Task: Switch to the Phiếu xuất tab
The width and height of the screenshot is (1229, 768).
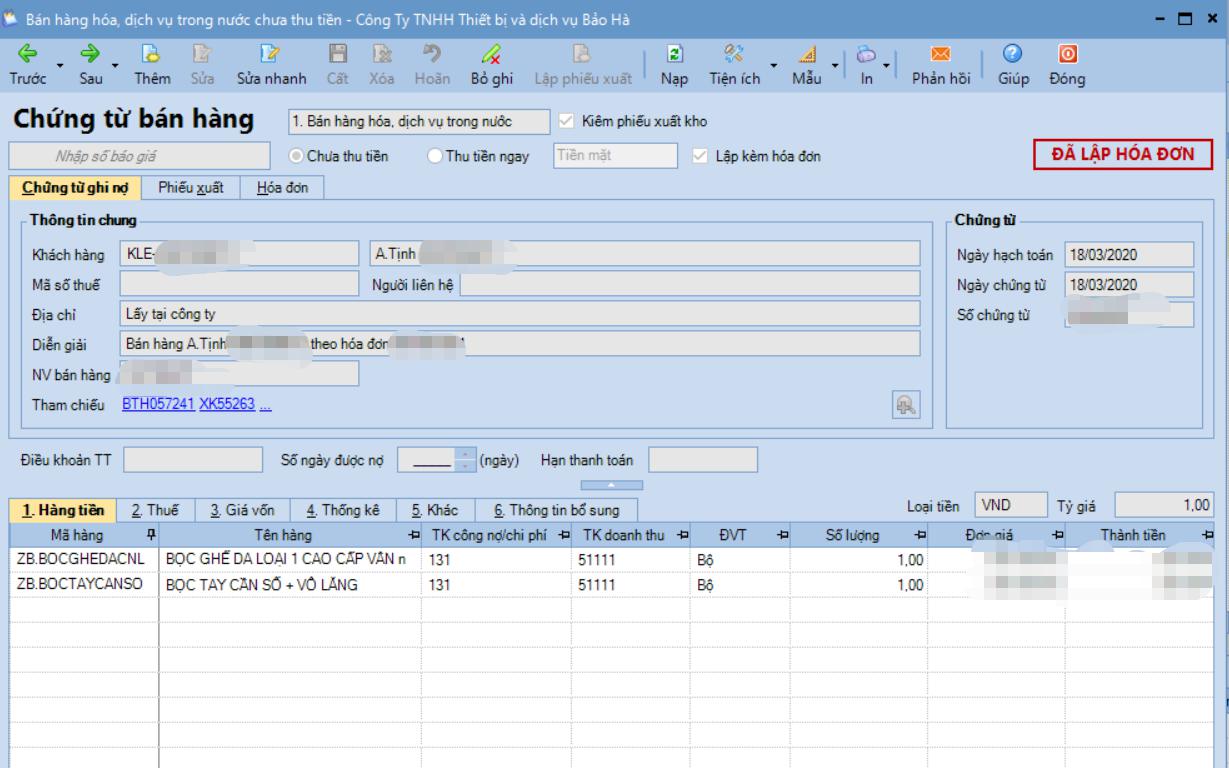Action: coord(190,188)
